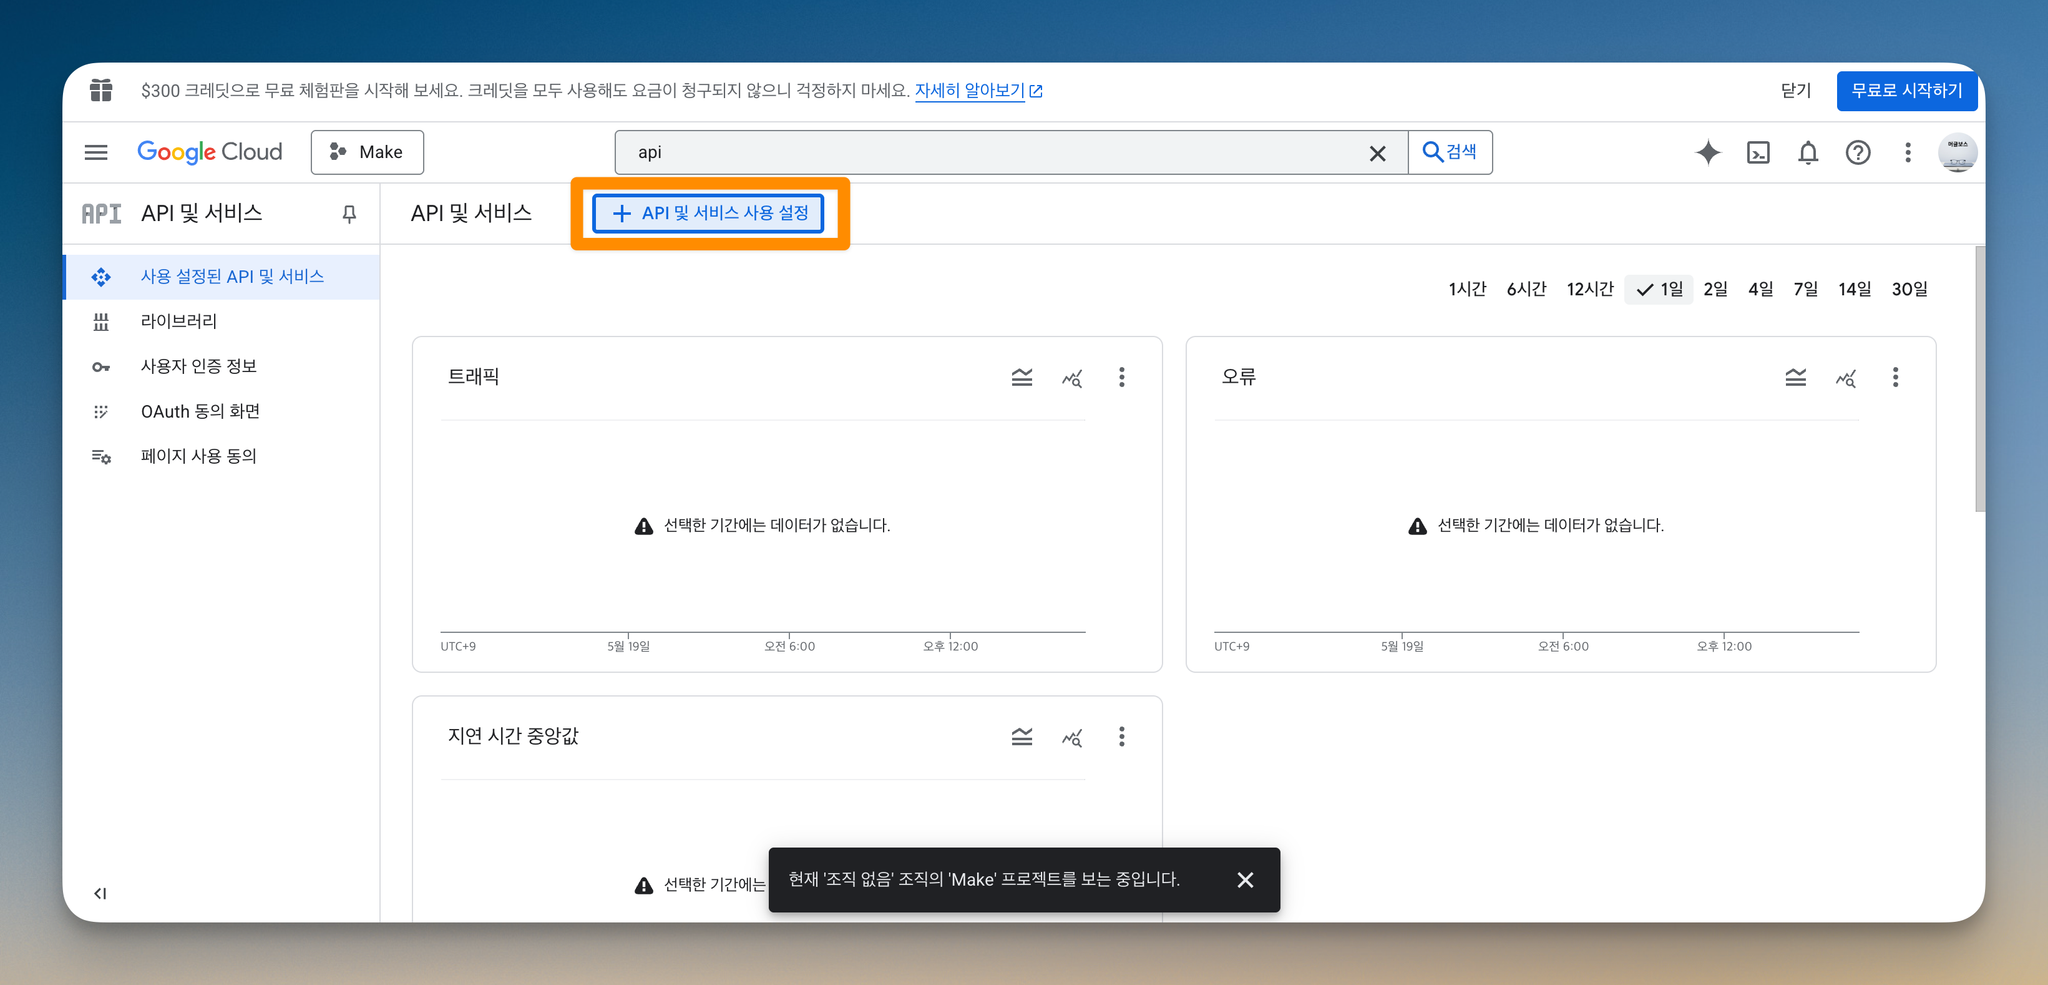Open metrics explorer icon on 오류 chart
Screen dimensions: 2048x985
tap(1846, 377)
